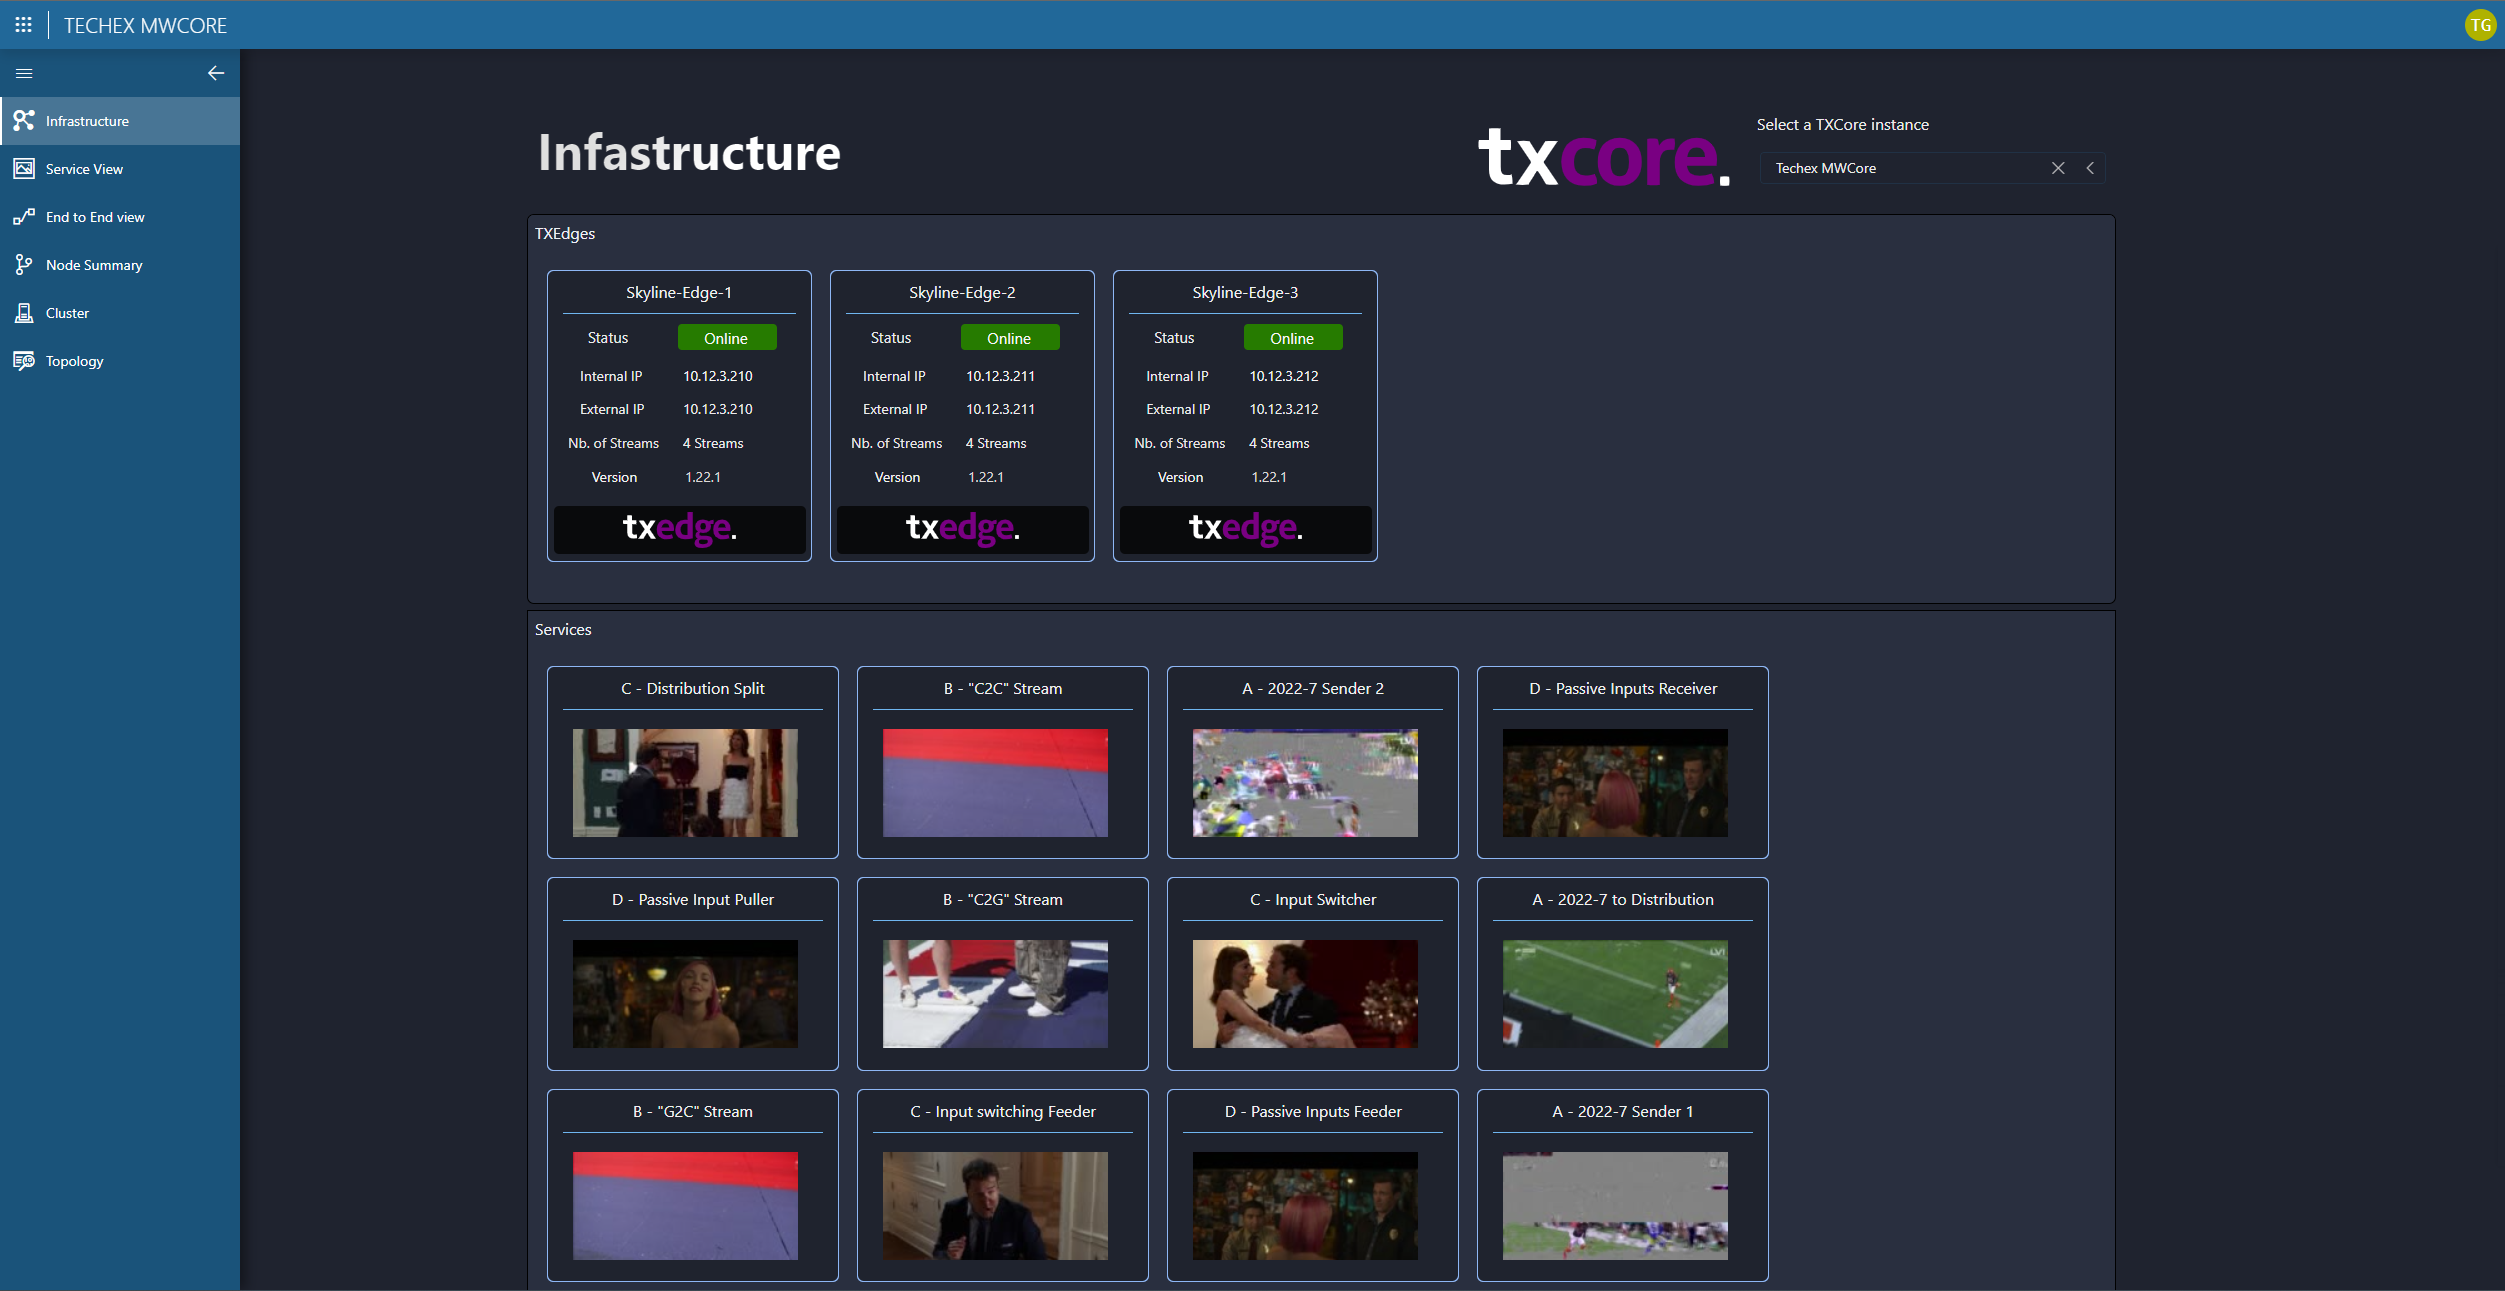Click the Infastructure page heading
The width and height of the screenshot is (2505, 1291).
[689, 152]
